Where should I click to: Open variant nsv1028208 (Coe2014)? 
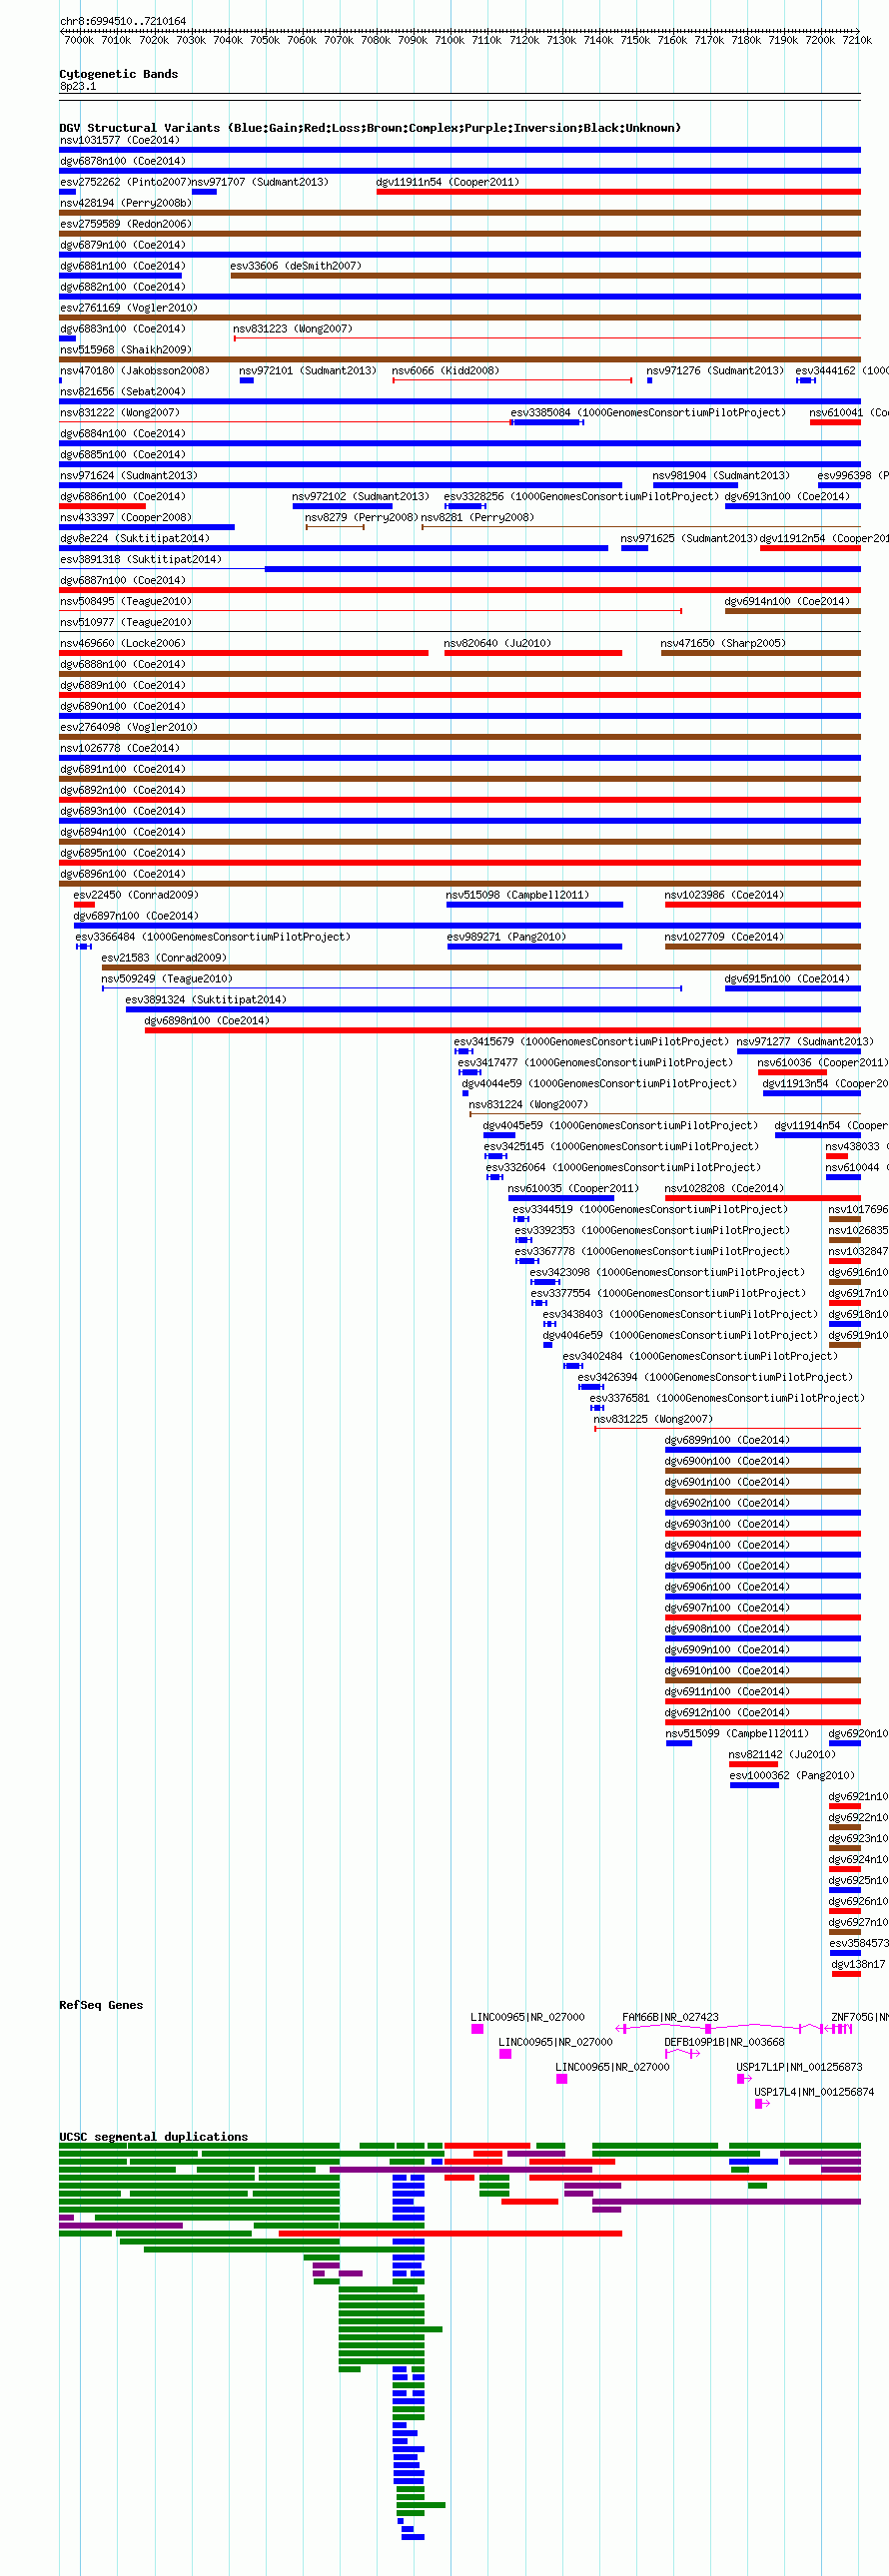(x=725, y=1190)
